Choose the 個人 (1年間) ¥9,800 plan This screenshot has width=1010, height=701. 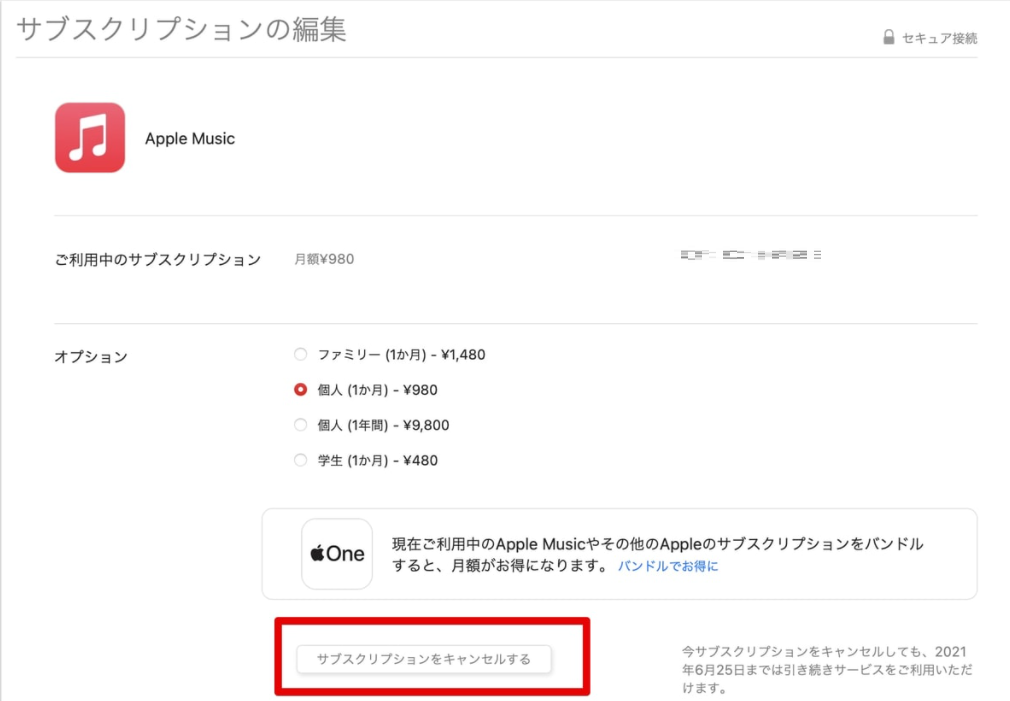(x=300, y=425)
